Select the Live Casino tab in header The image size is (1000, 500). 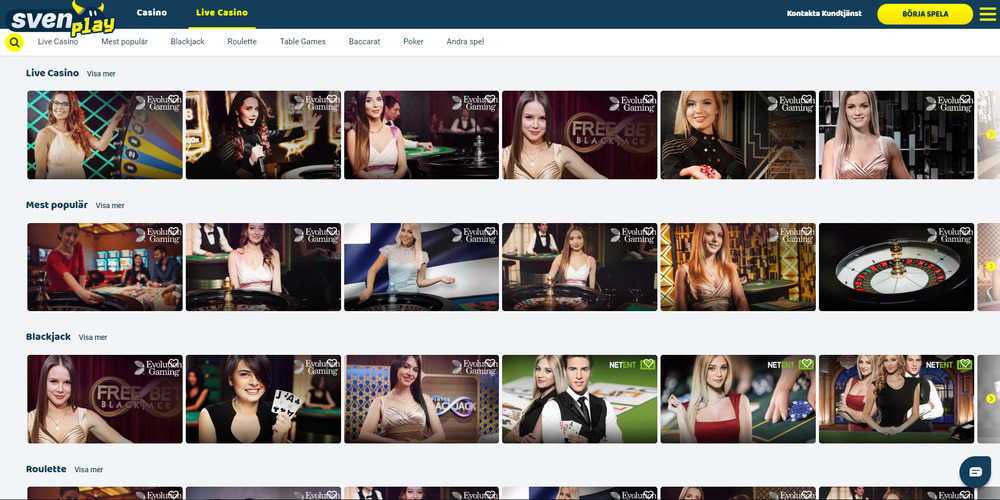pyautogui.click(x=222, y=13)
